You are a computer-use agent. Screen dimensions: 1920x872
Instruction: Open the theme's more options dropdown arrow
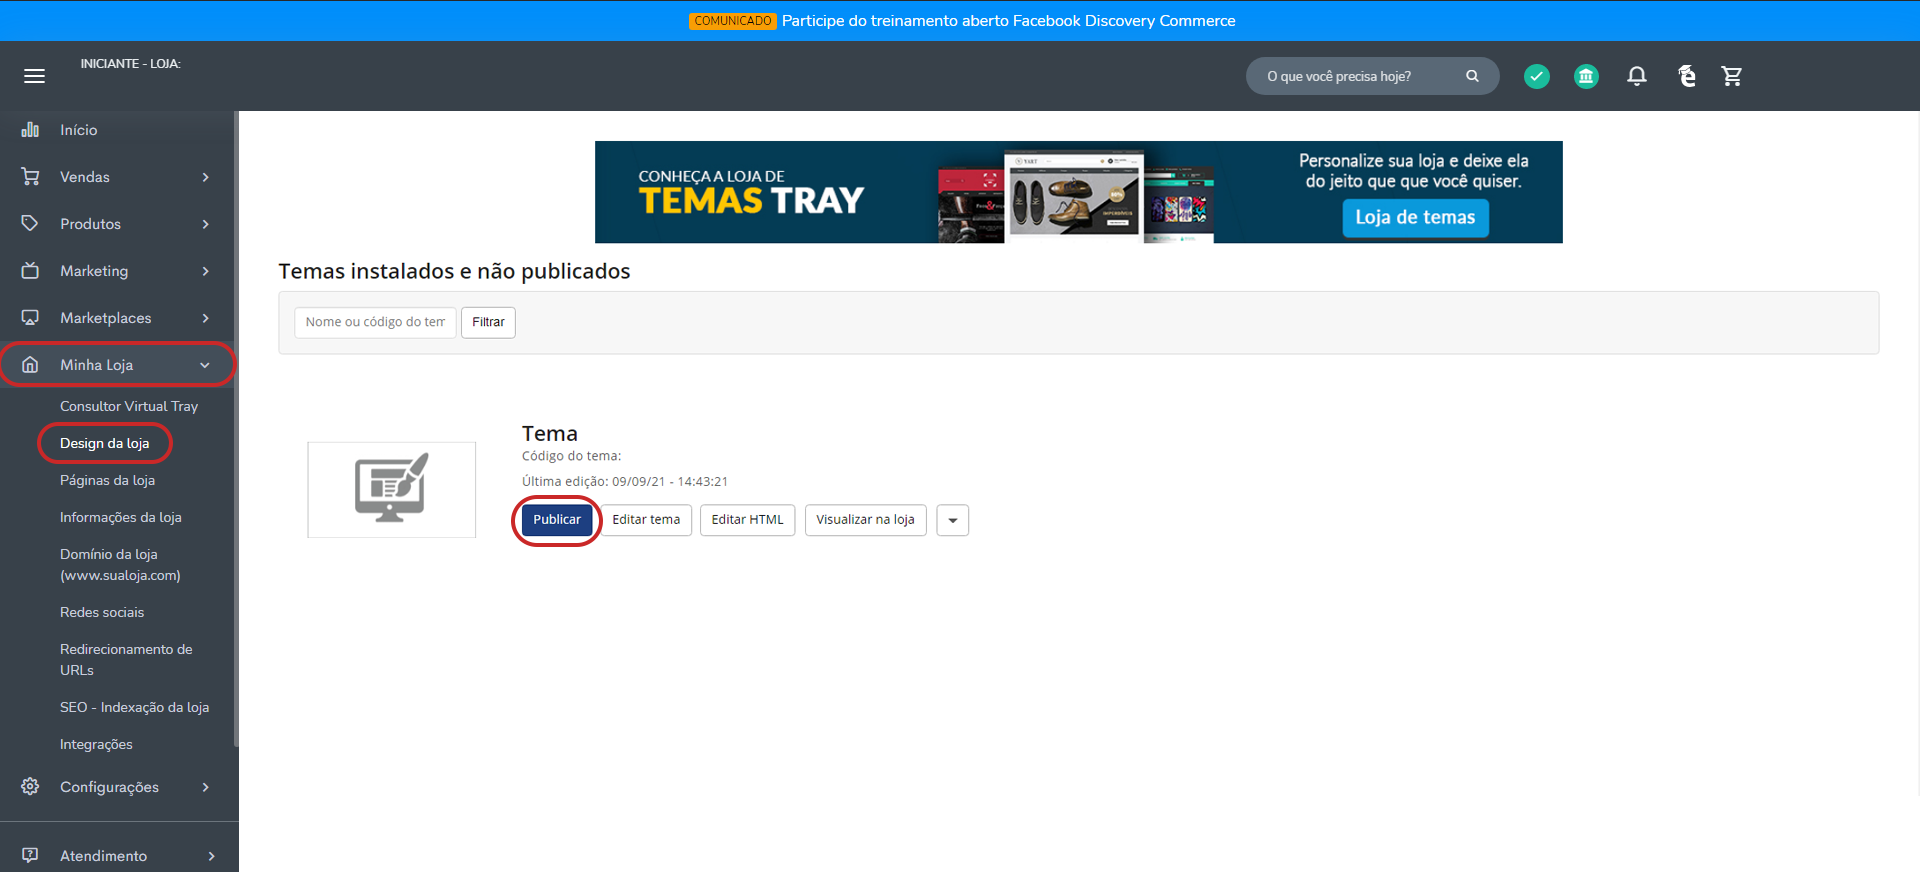click(x=952, y=520)
